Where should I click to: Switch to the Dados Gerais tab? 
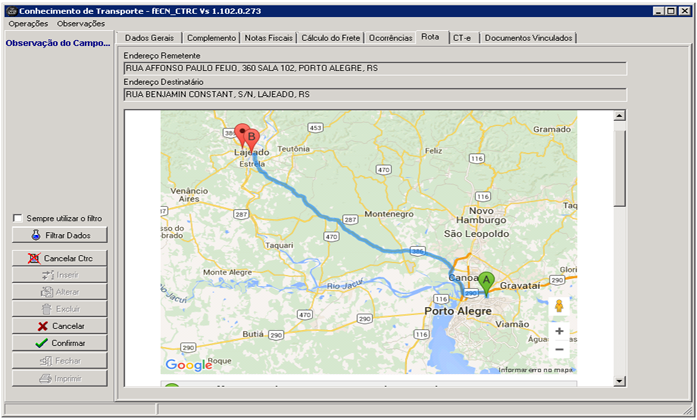point(149,38)
